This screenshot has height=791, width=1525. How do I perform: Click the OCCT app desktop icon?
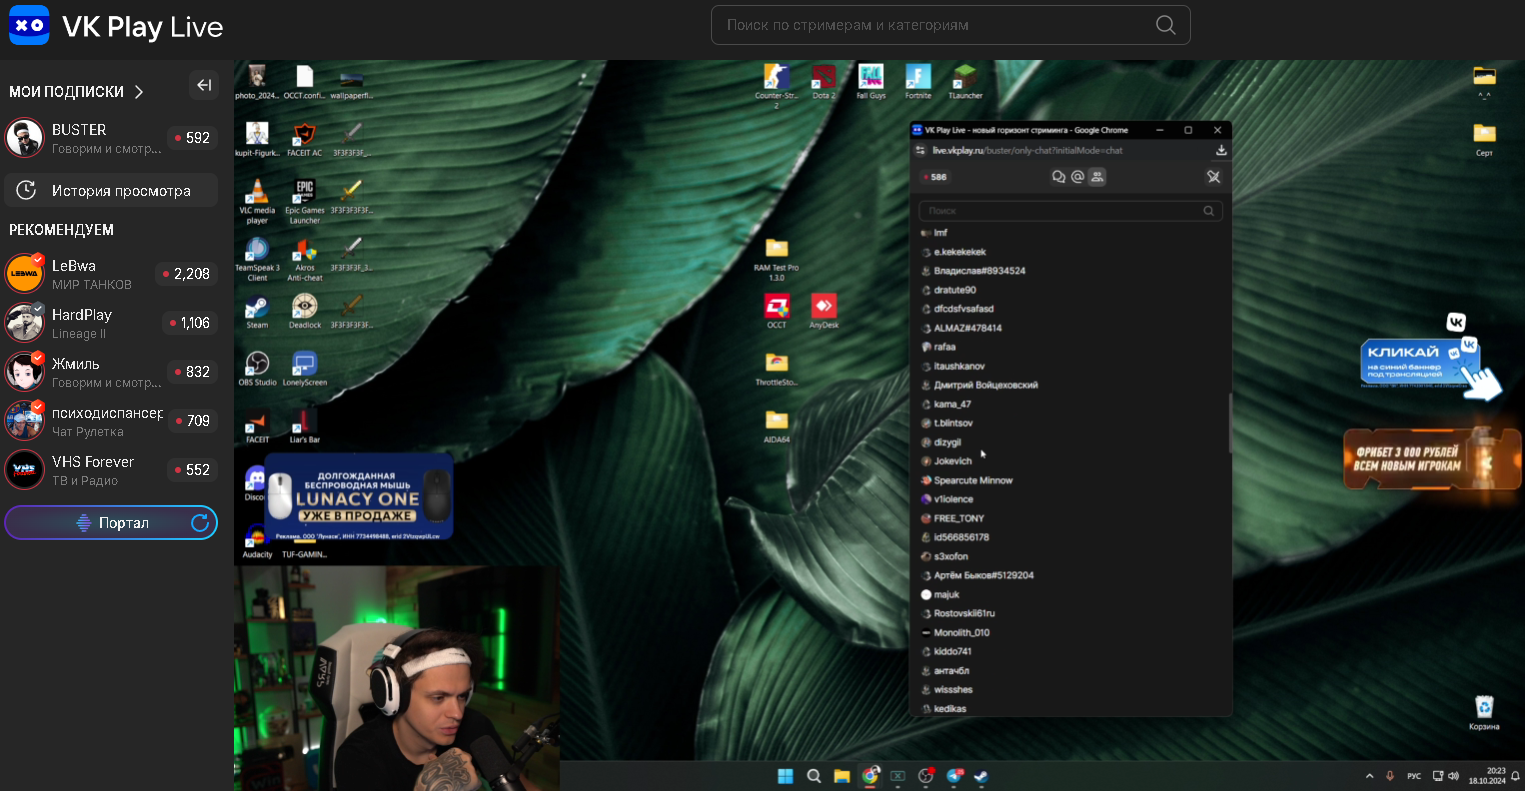coord(776,311)
